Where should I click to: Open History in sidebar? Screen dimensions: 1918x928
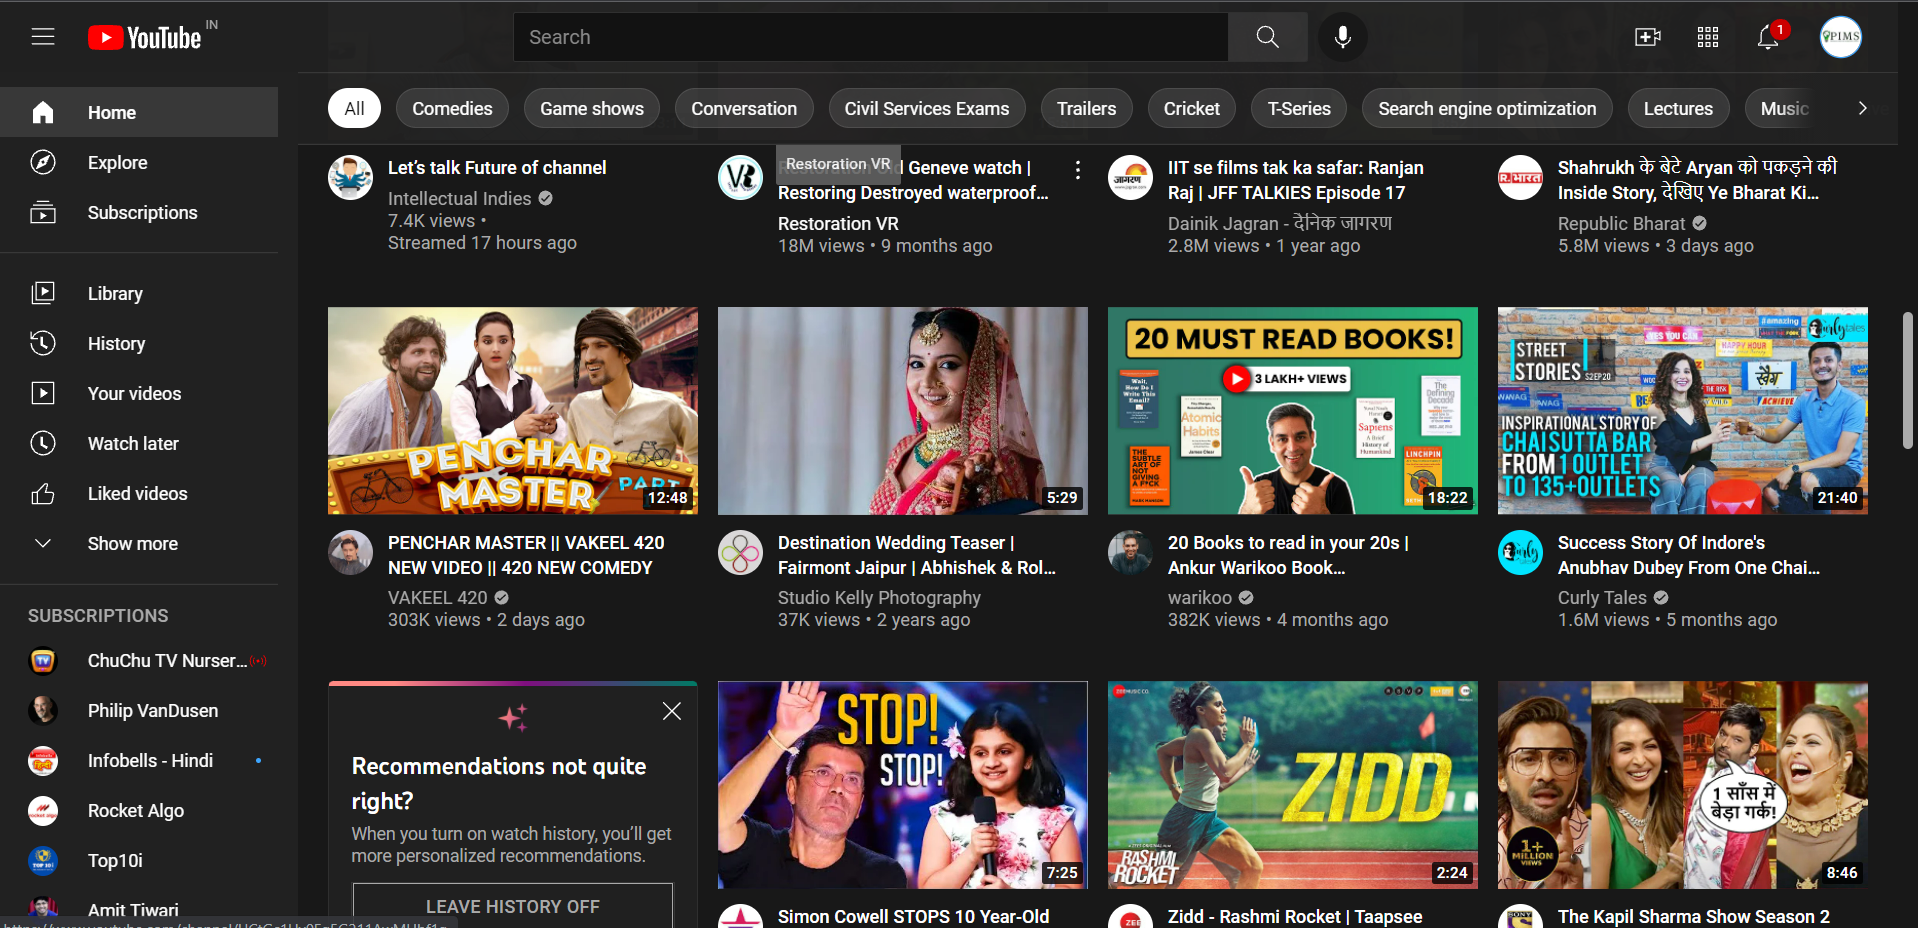[x=139, y=343]
